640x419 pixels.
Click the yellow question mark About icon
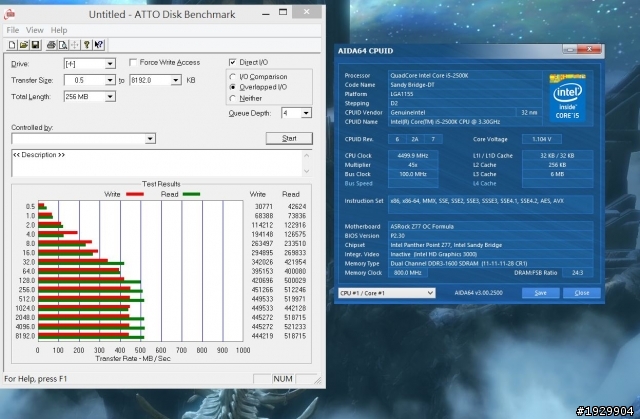[x=87, y=45]
